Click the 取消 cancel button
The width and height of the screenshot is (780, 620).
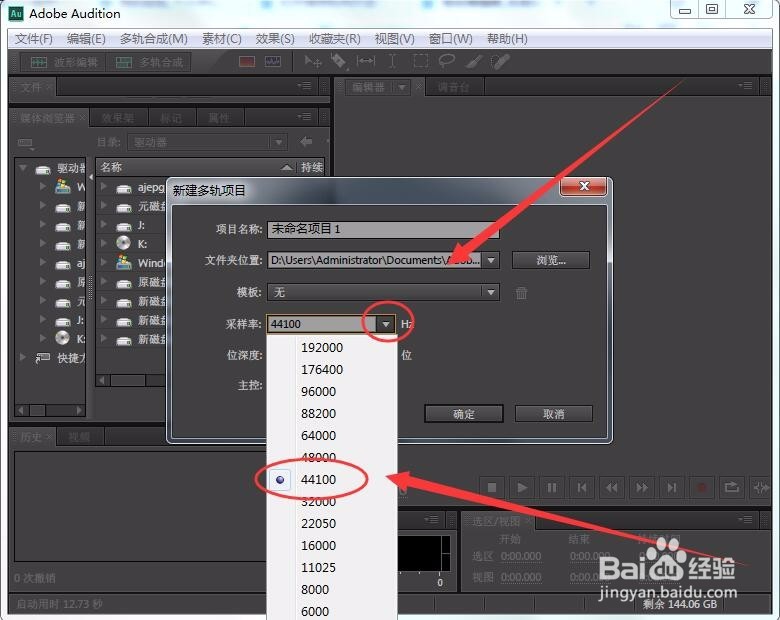point(554,414)
